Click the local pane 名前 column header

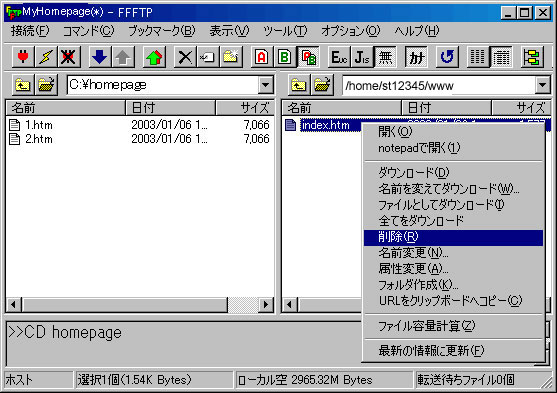[x=66, y=108]
